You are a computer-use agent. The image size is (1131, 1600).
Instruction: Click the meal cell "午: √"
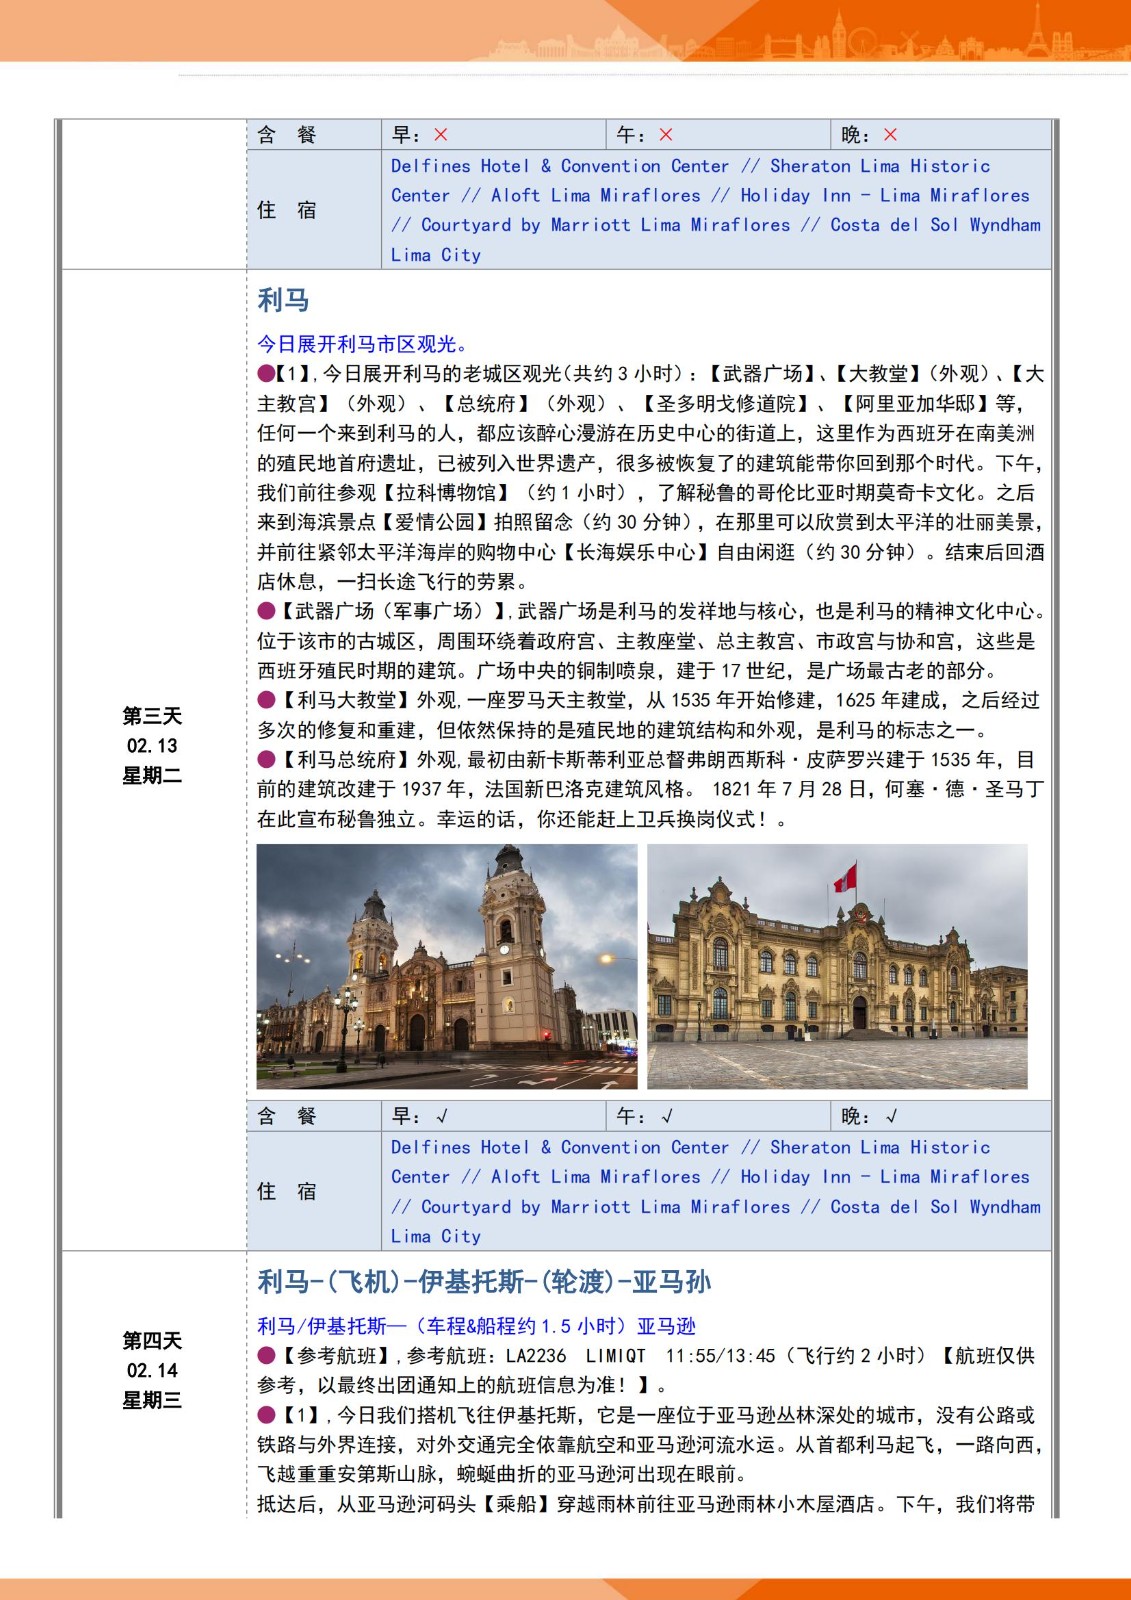[x=718, y=1116]
